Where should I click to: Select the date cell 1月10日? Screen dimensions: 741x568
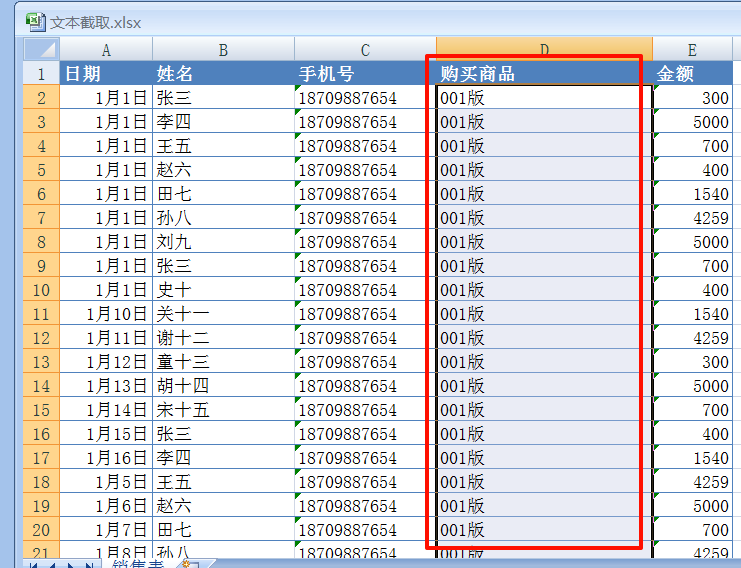click(x=106, y=313)
